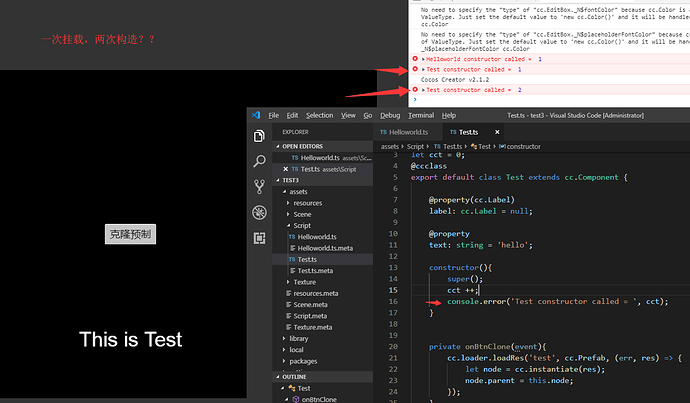690x403 pixels.
Task: Click 'assets' in the breadcrumb
Action: click(x=389, y=147)
